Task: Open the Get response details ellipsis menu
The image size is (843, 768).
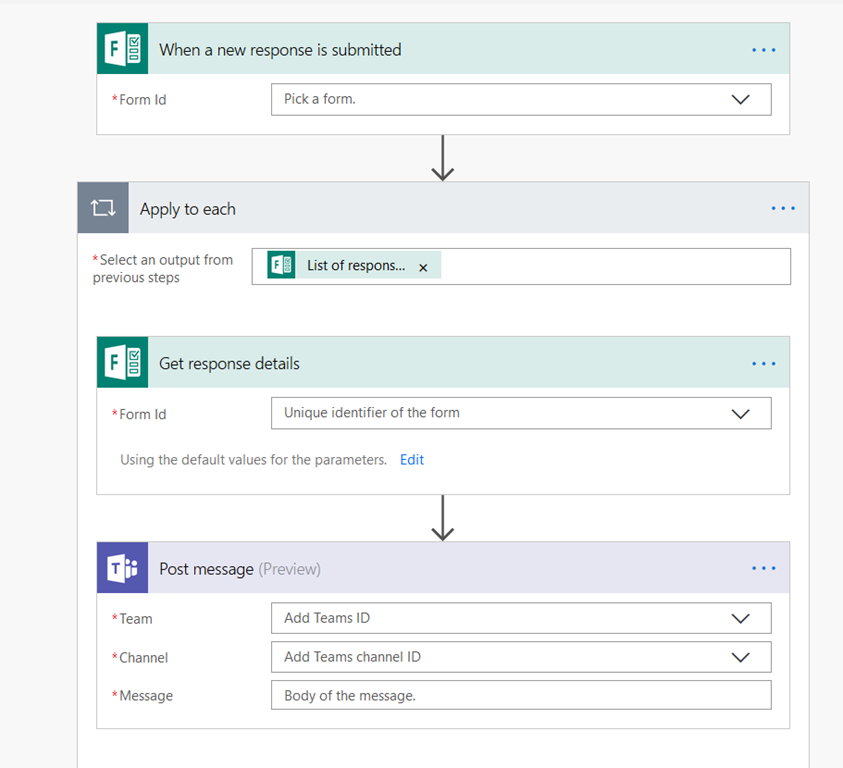Action: pyautogui.click(x=763, y=364)
